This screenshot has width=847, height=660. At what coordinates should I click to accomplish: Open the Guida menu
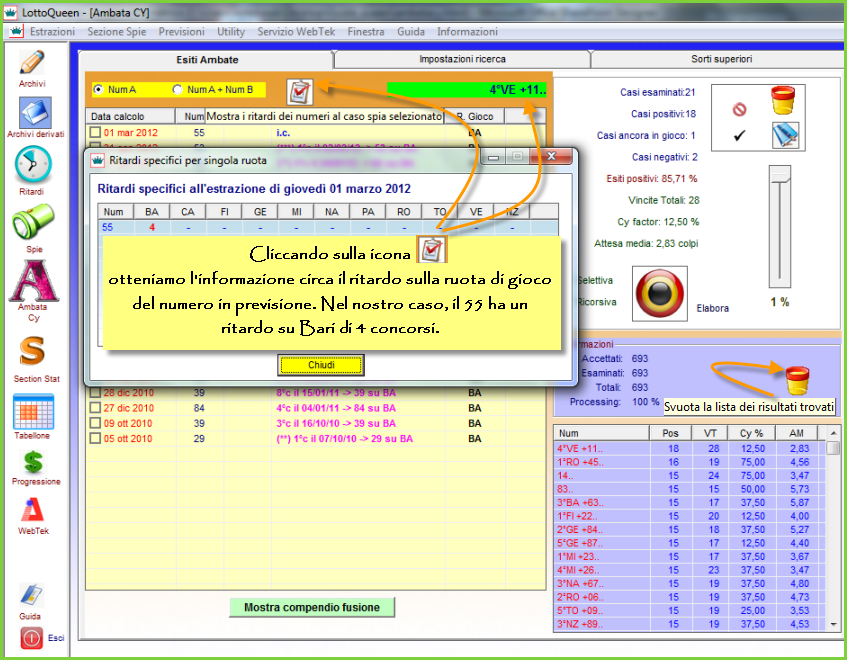(x=411, y=32)
